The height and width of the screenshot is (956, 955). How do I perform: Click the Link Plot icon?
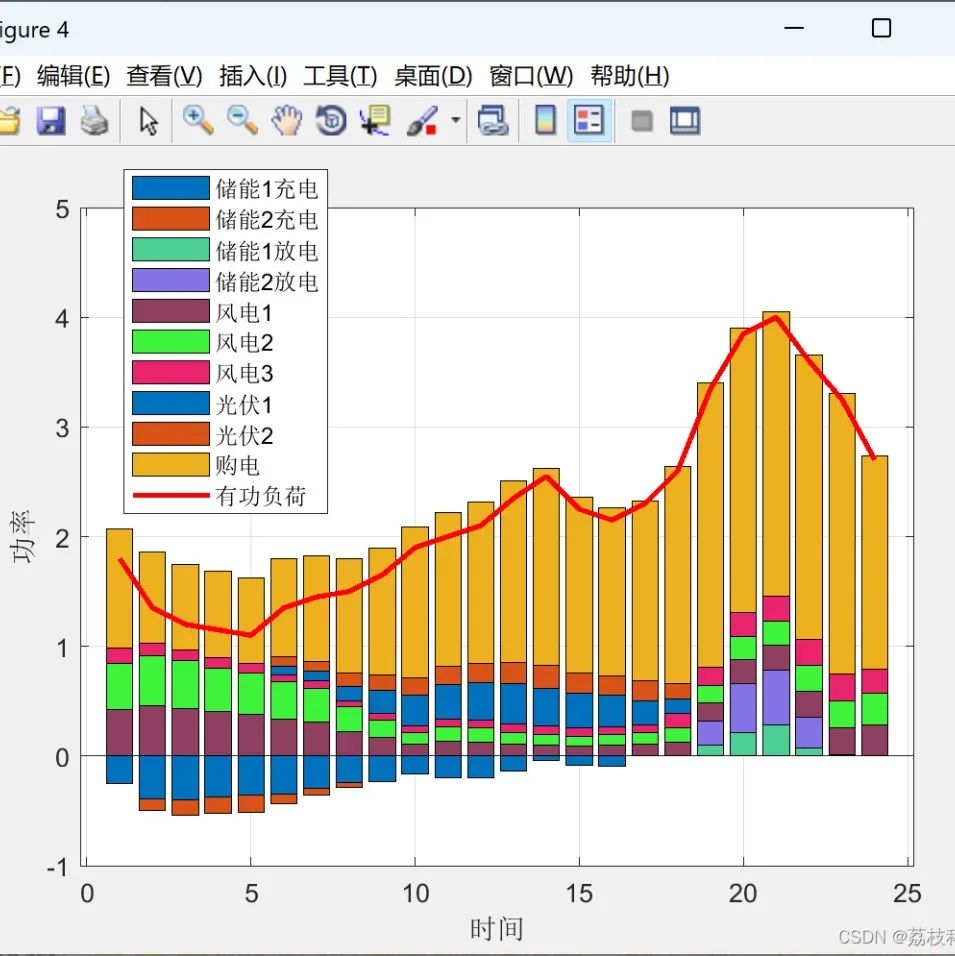point(493,120)
